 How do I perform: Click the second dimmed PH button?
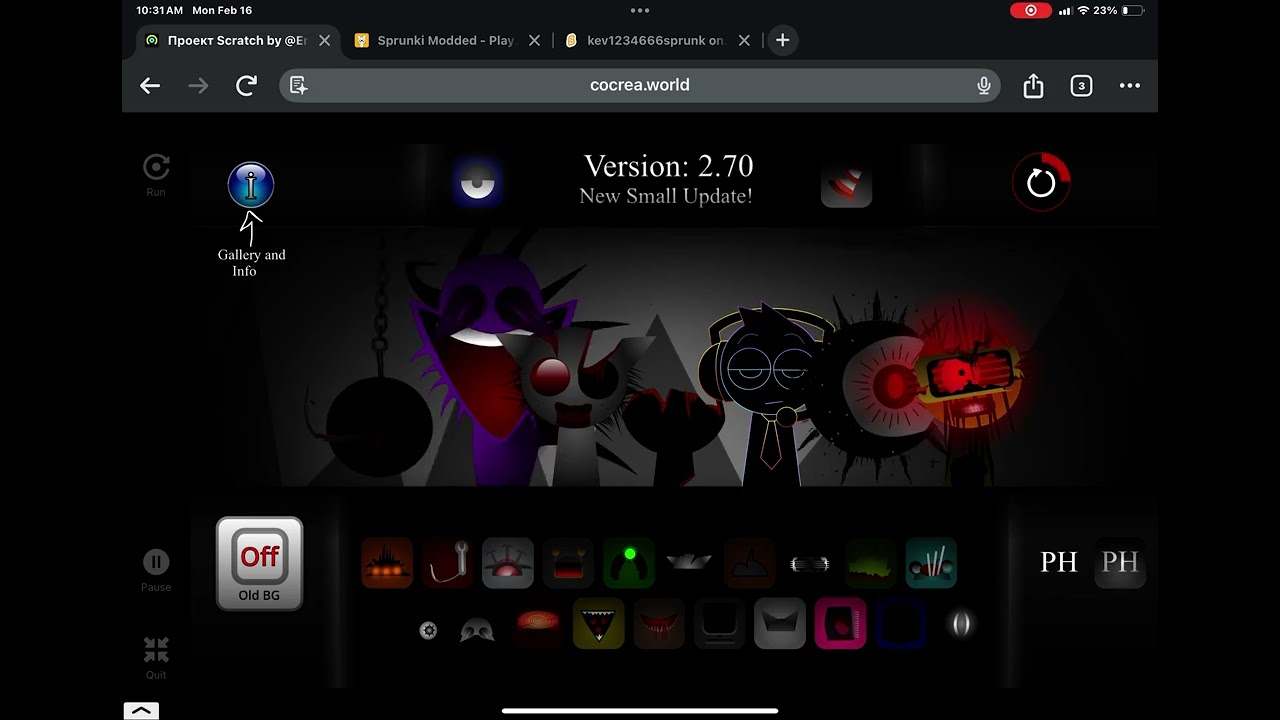pyautogui.click(x=1119, y=562)
